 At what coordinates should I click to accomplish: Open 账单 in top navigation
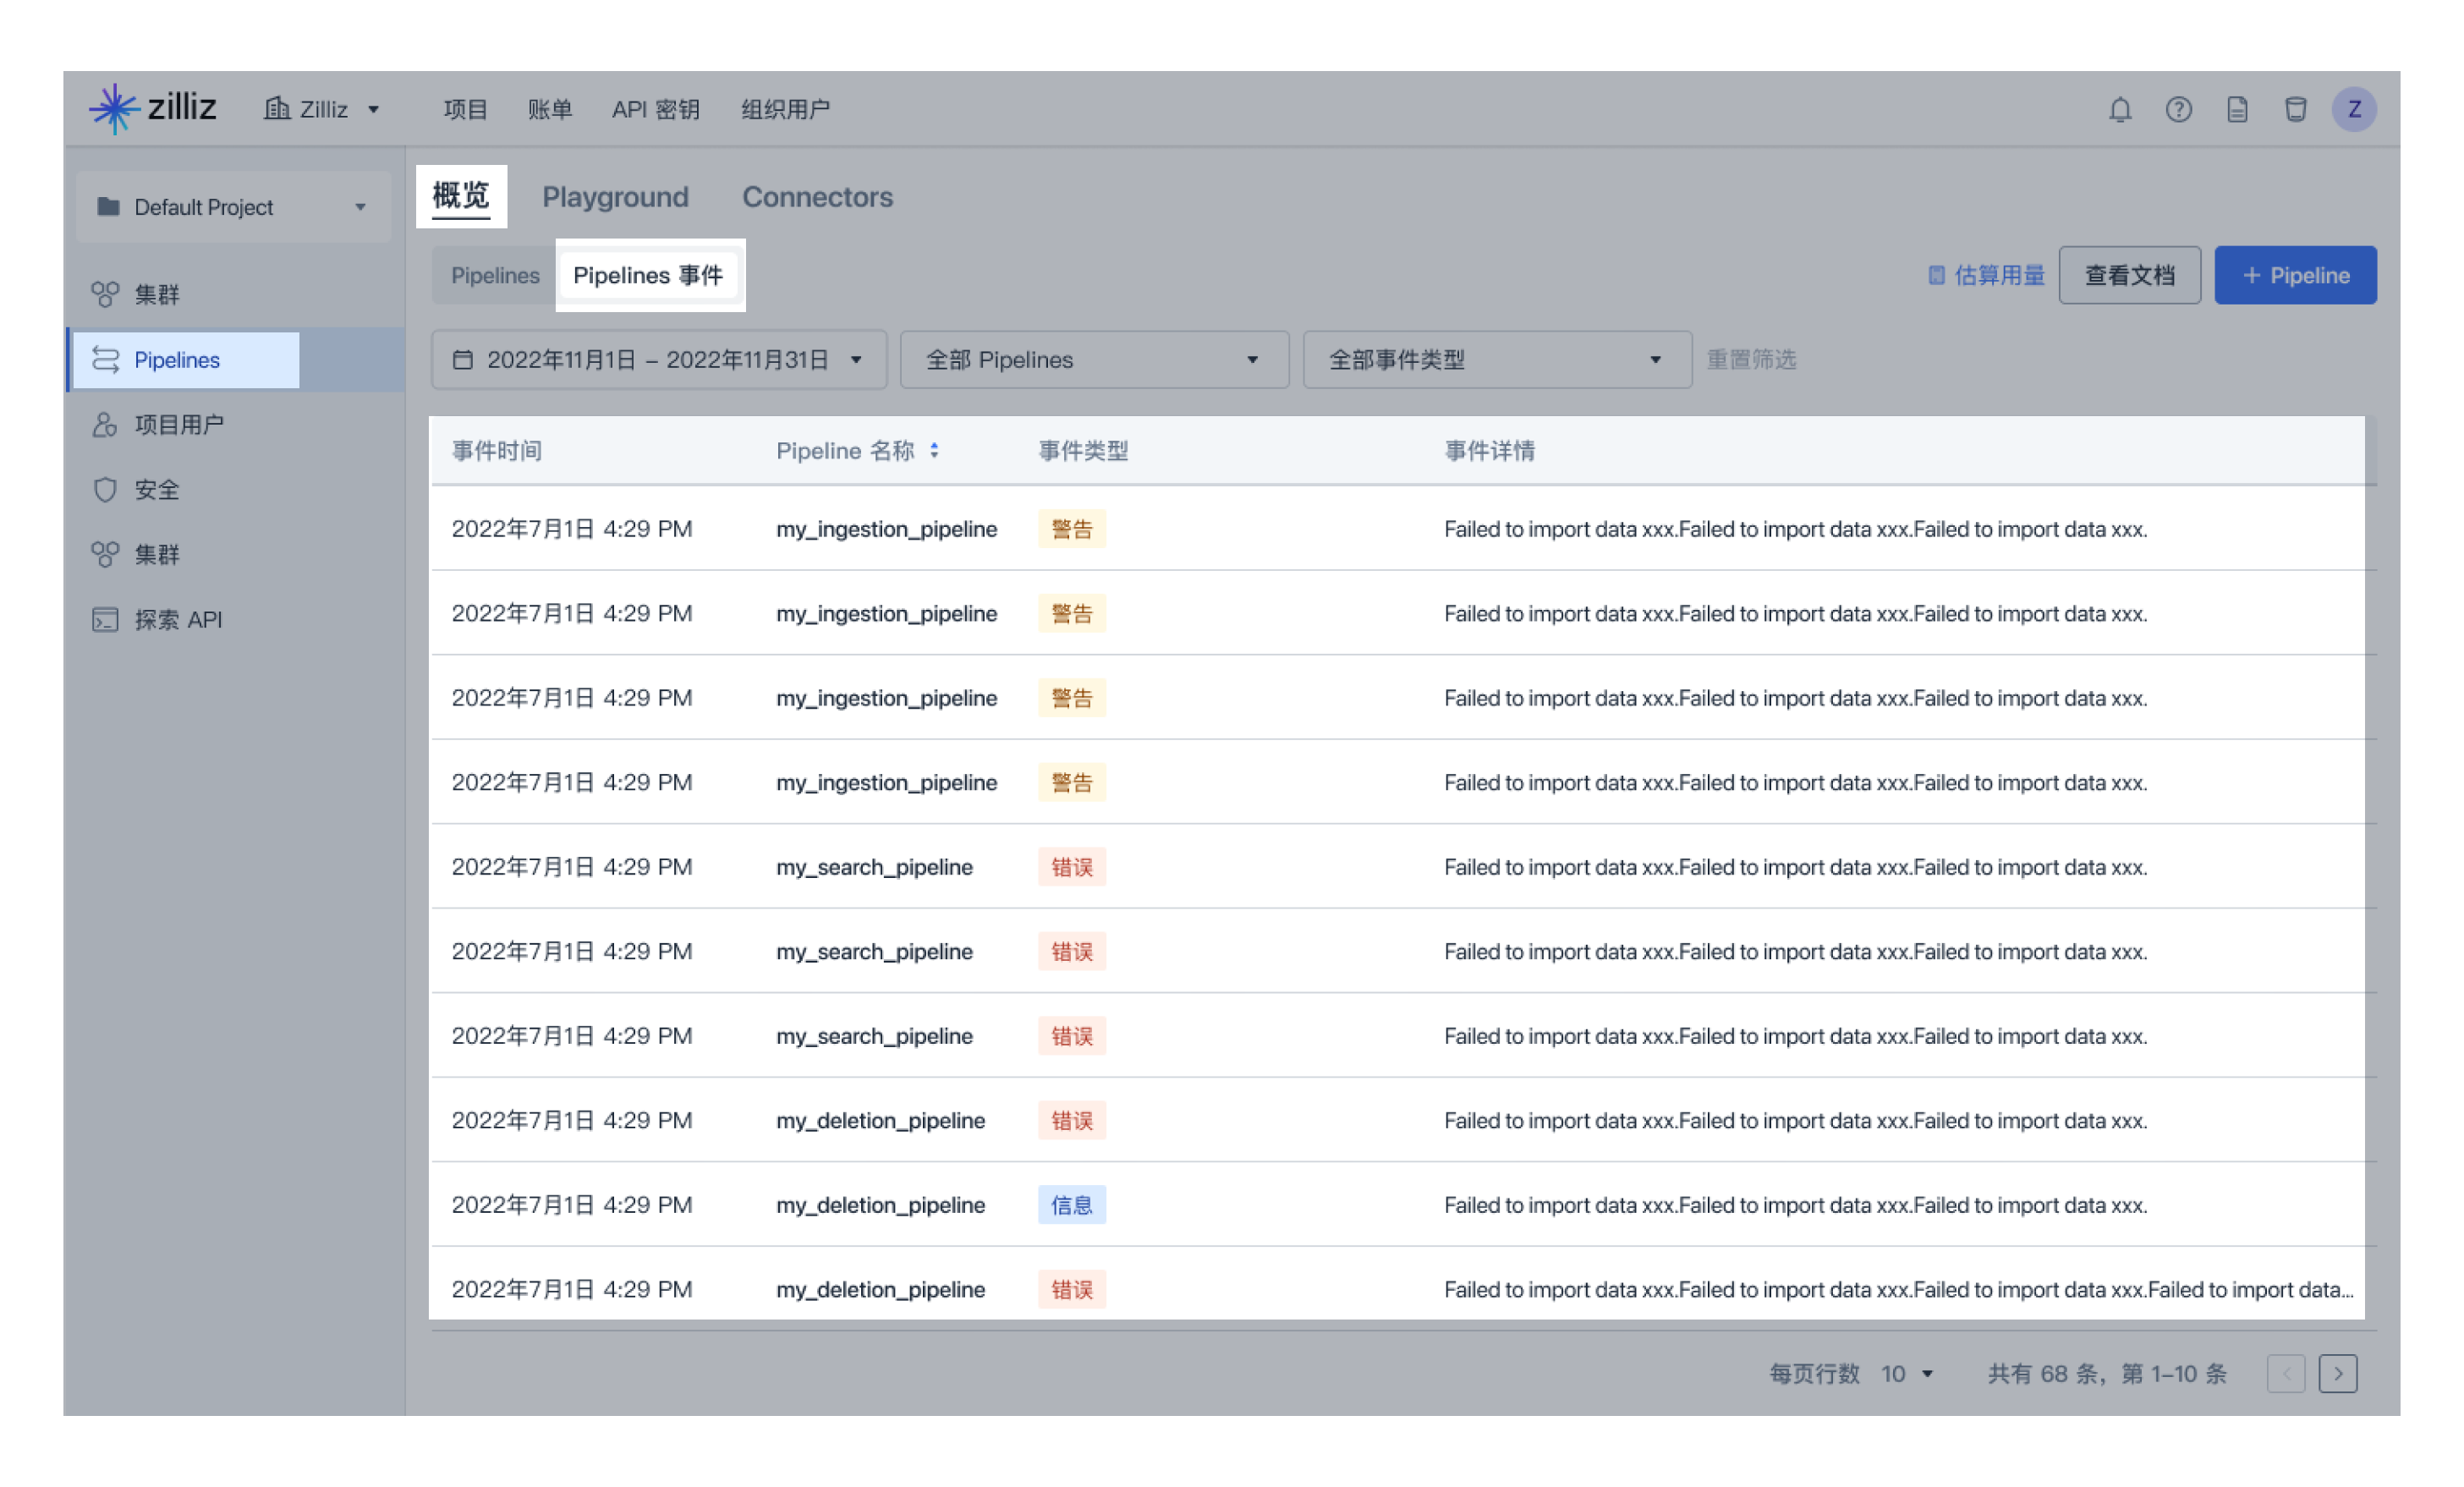[550, 109]
